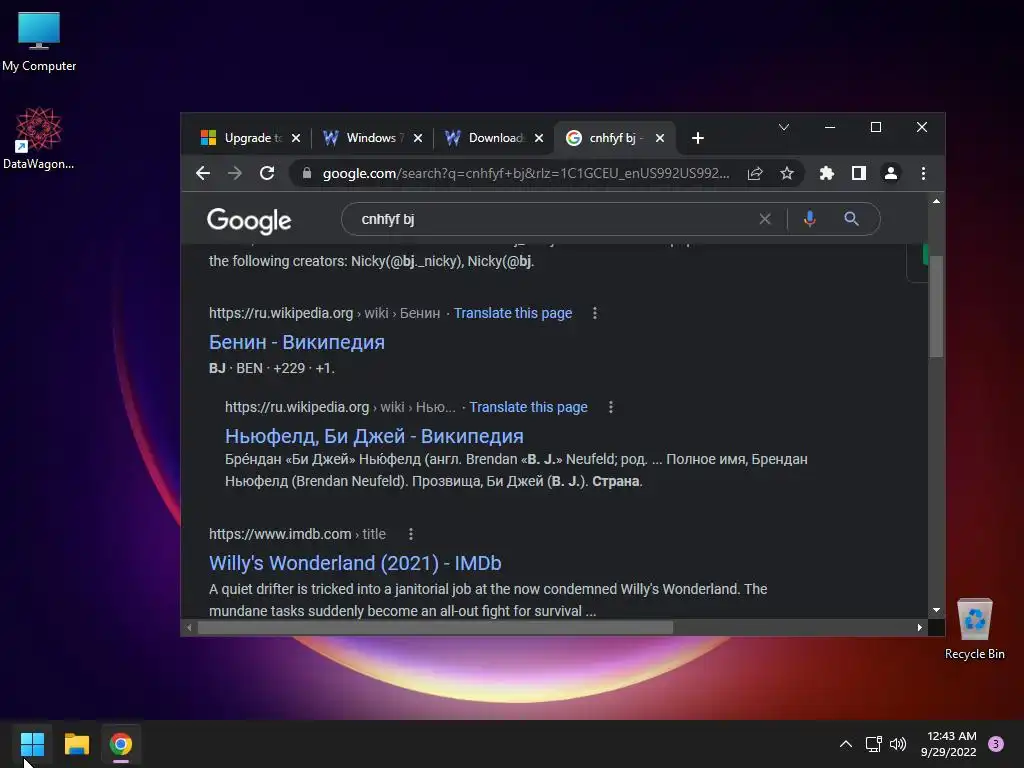The image size is (1024, 768).
Task: Click the vertical scrollbar up arrow
Action: (936, 201)
